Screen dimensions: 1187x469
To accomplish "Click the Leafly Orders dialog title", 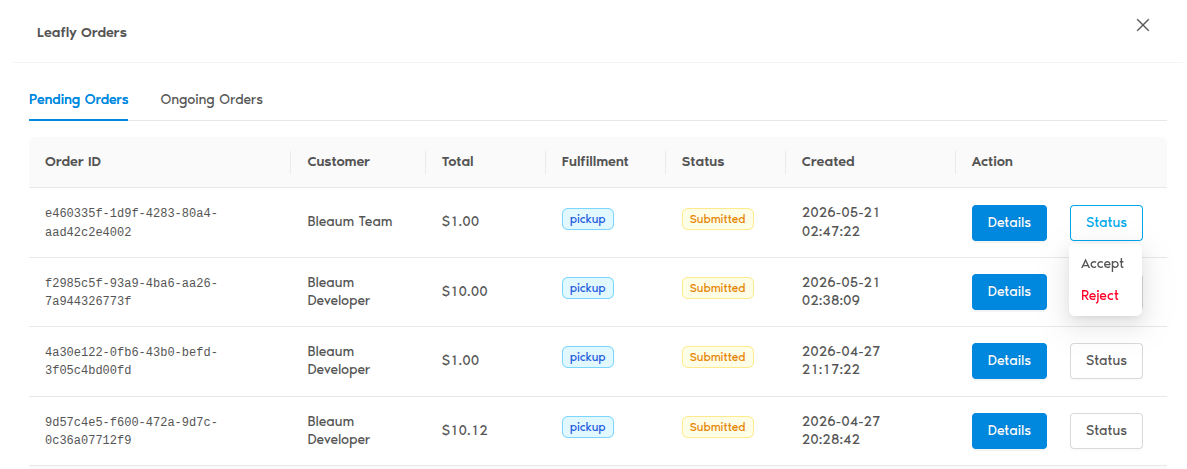I will 82,33.
